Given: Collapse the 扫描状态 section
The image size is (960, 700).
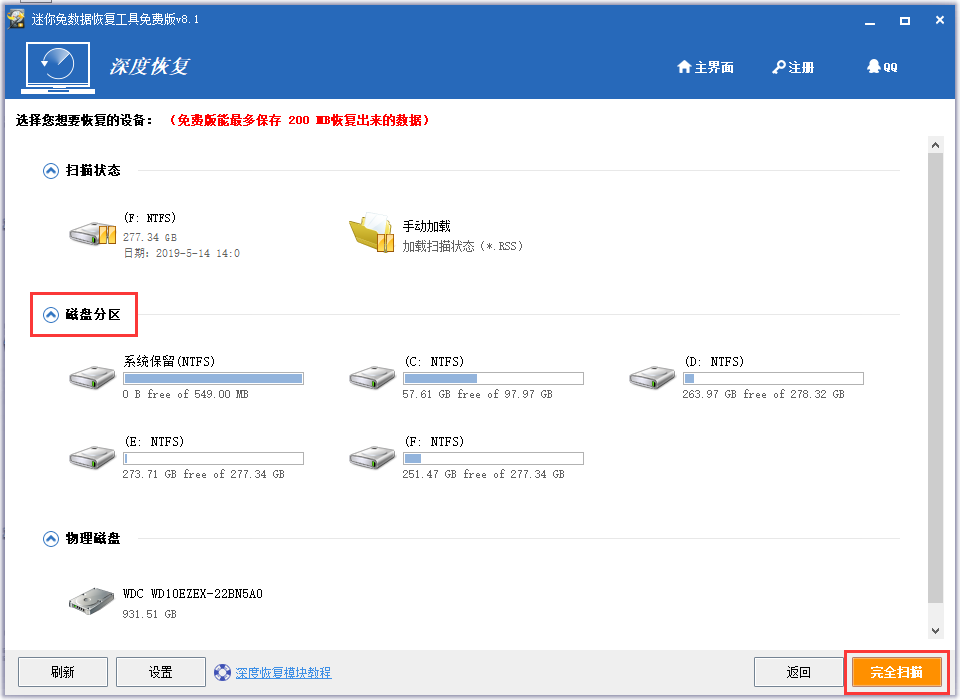Looking at the screenshot, I should click(51, 171).
